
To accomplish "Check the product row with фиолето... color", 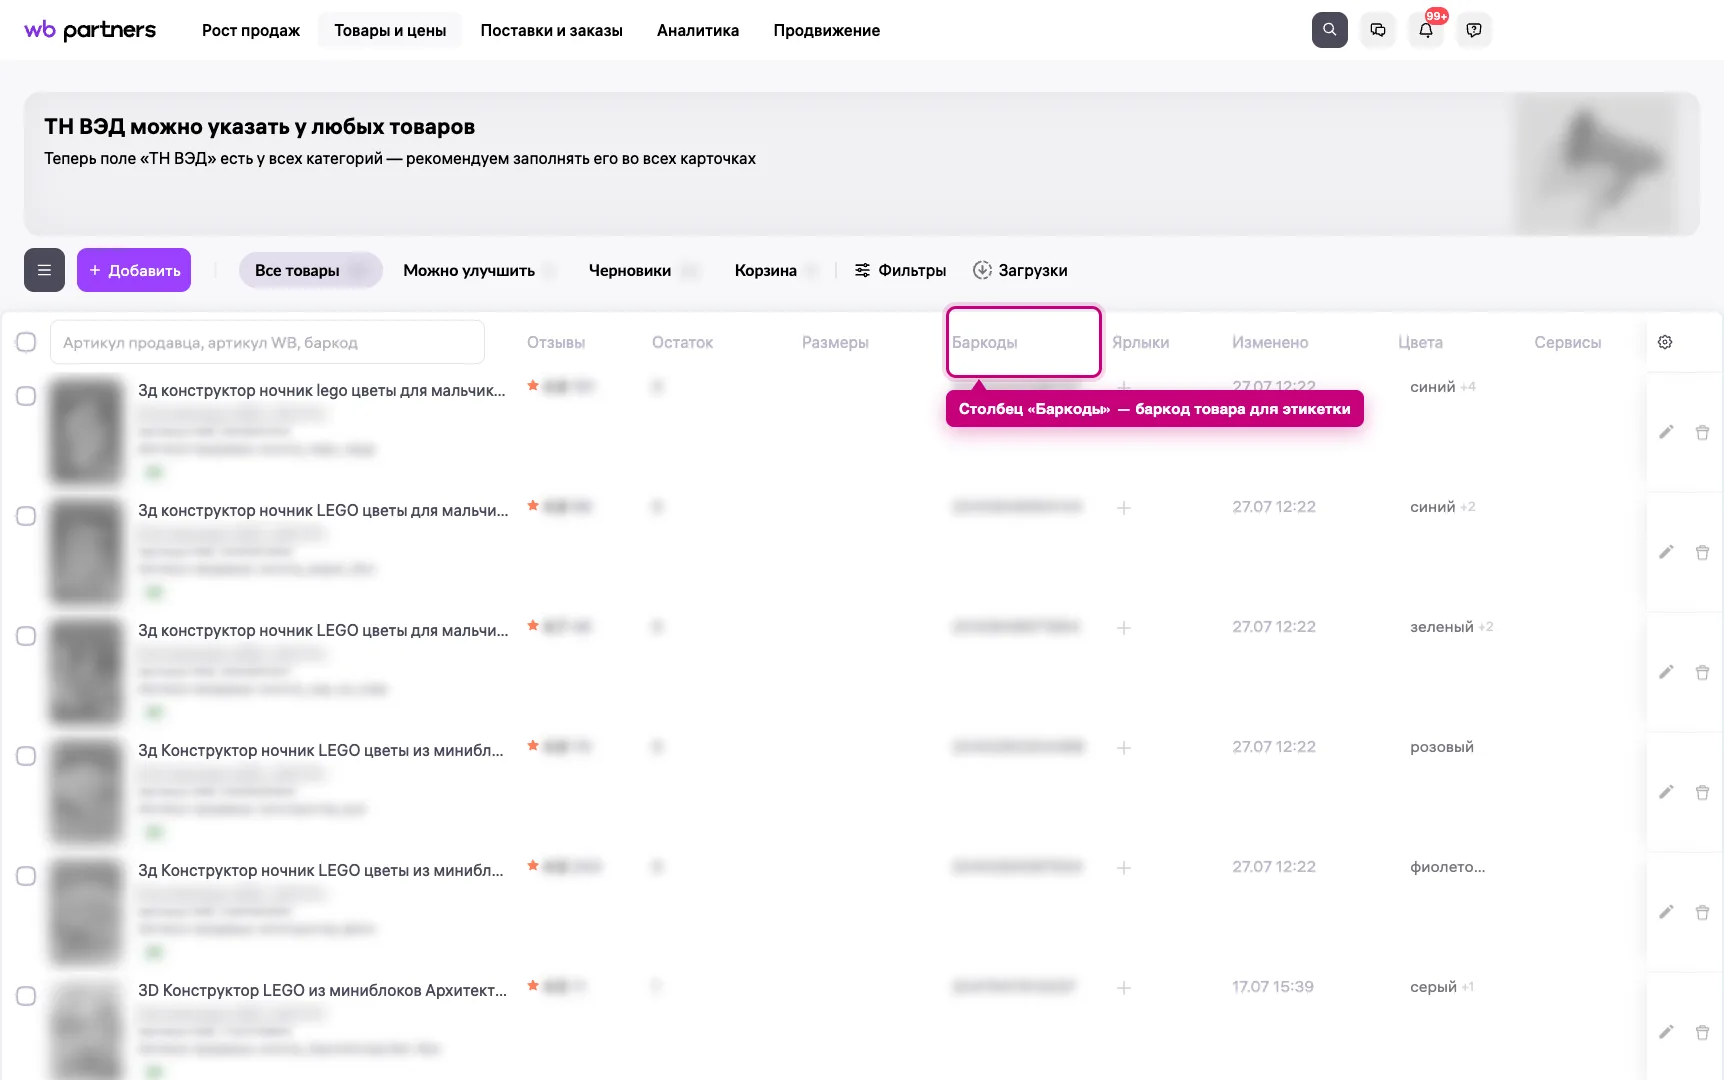I will [x=26, y=876].
